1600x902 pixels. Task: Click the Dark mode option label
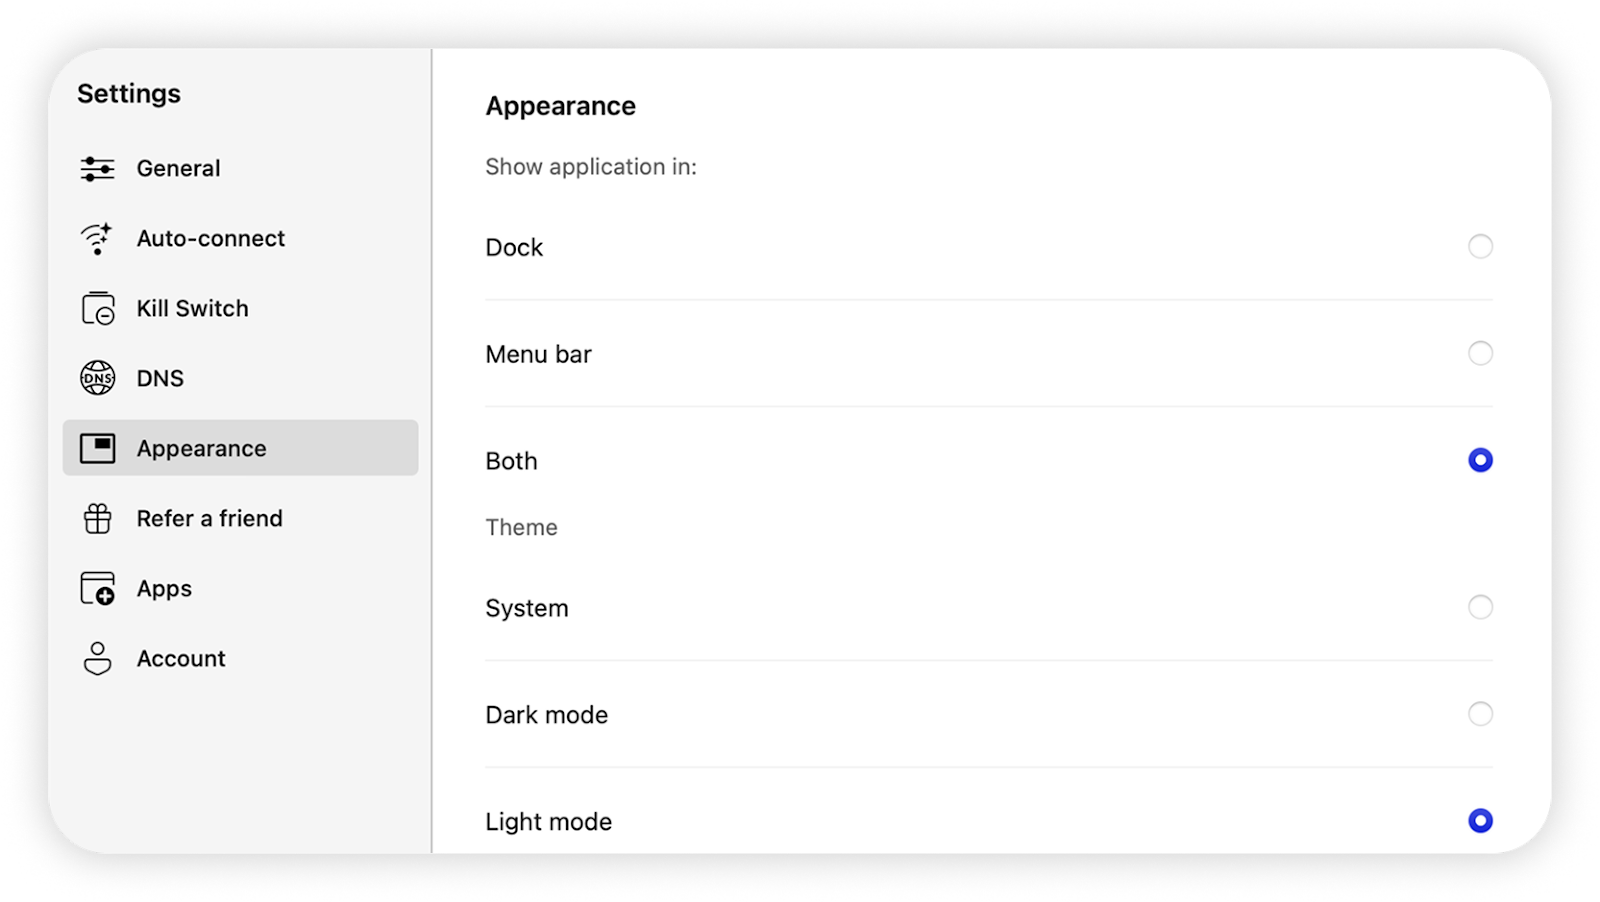point(547,715)
